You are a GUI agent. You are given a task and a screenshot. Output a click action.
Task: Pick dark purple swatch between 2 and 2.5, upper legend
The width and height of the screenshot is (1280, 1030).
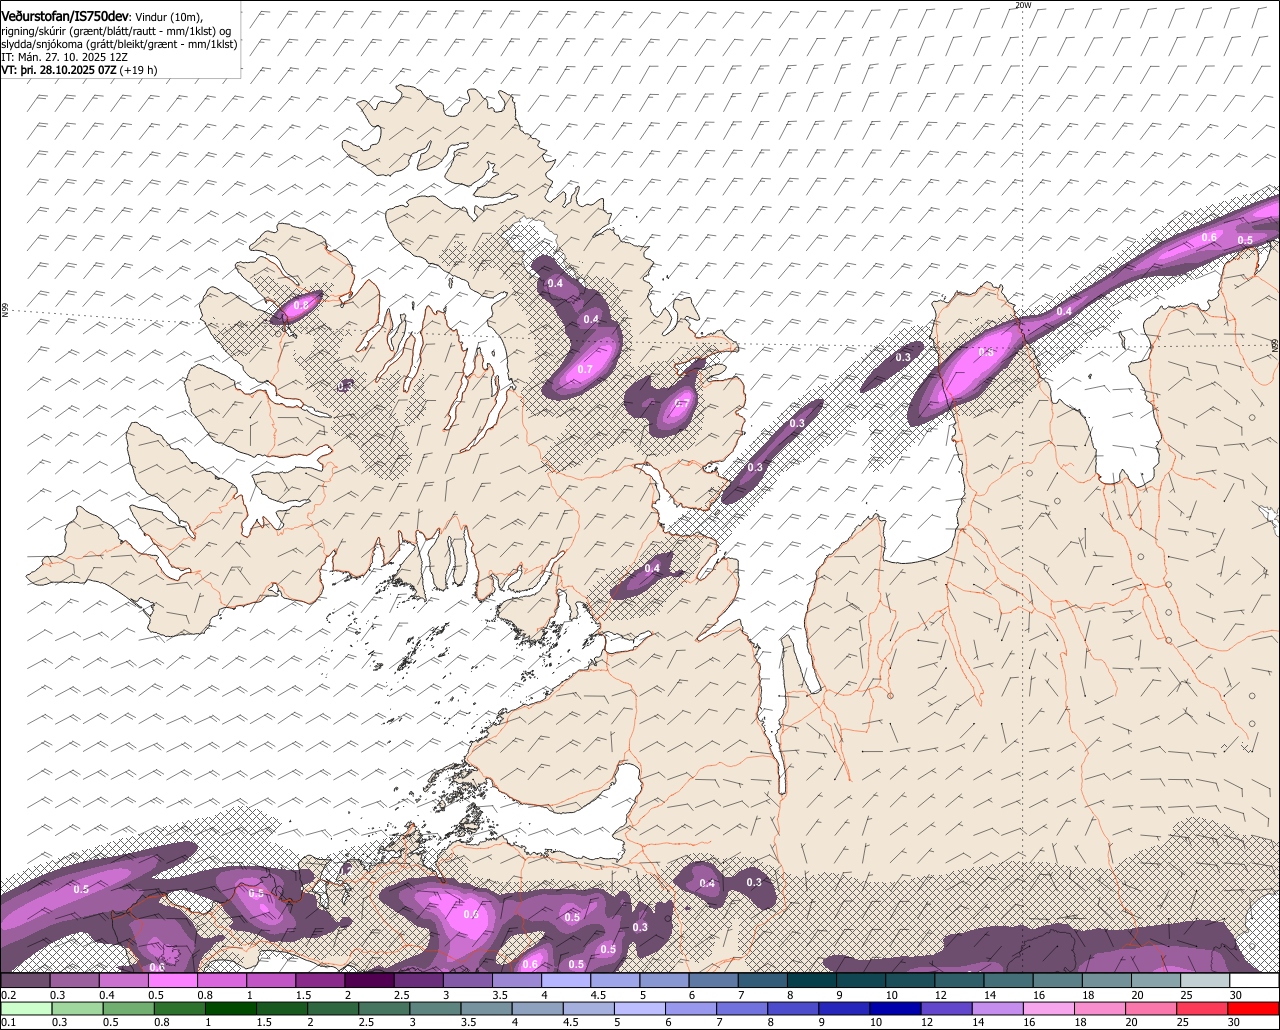(369, 981)
